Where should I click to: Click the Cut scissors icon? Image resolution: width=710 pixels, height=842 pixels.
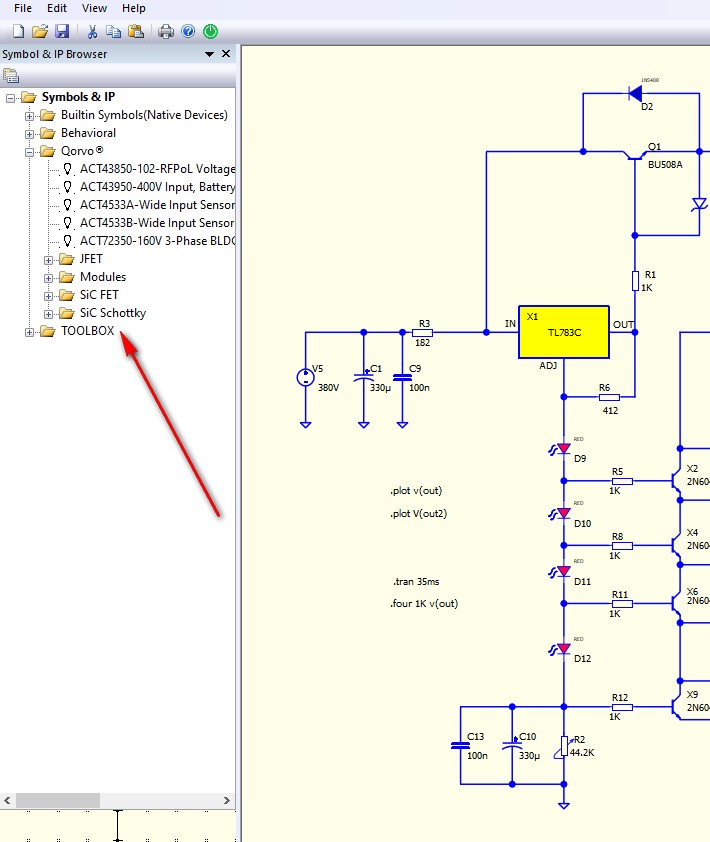tap(92, 32)
